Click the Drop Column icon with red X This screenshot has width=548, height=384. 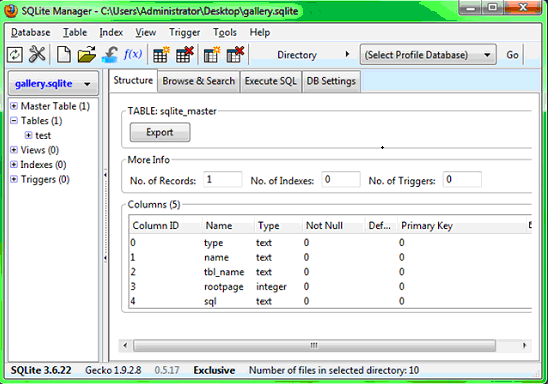pos(235,55)
